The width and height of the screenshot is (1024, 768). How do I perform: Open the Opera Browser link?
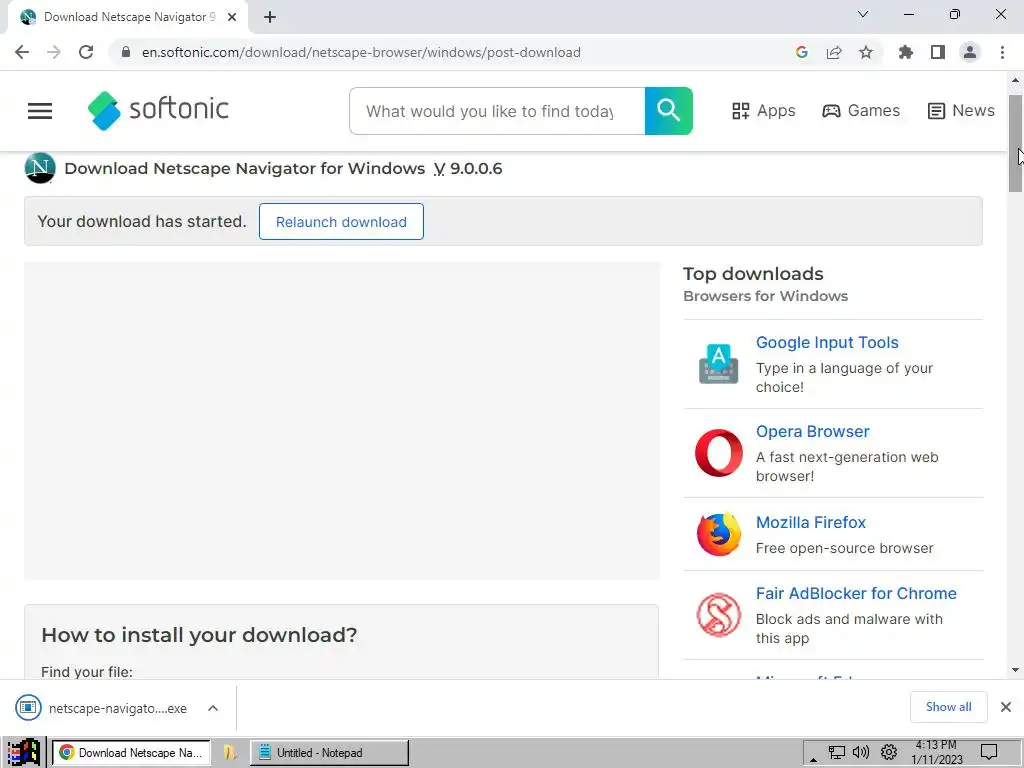(812, 432)
